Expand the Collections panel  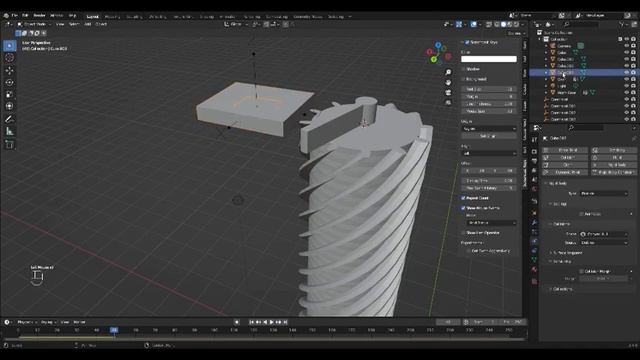tap(562, 289)
